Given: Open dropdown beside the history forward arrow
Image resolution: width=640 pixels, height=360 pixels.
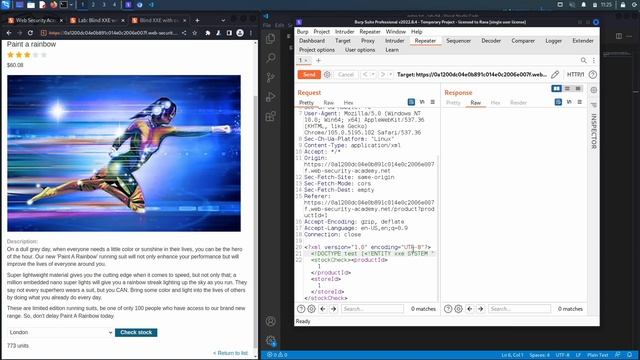Looking at the screenshot, I should pos(391,75).
